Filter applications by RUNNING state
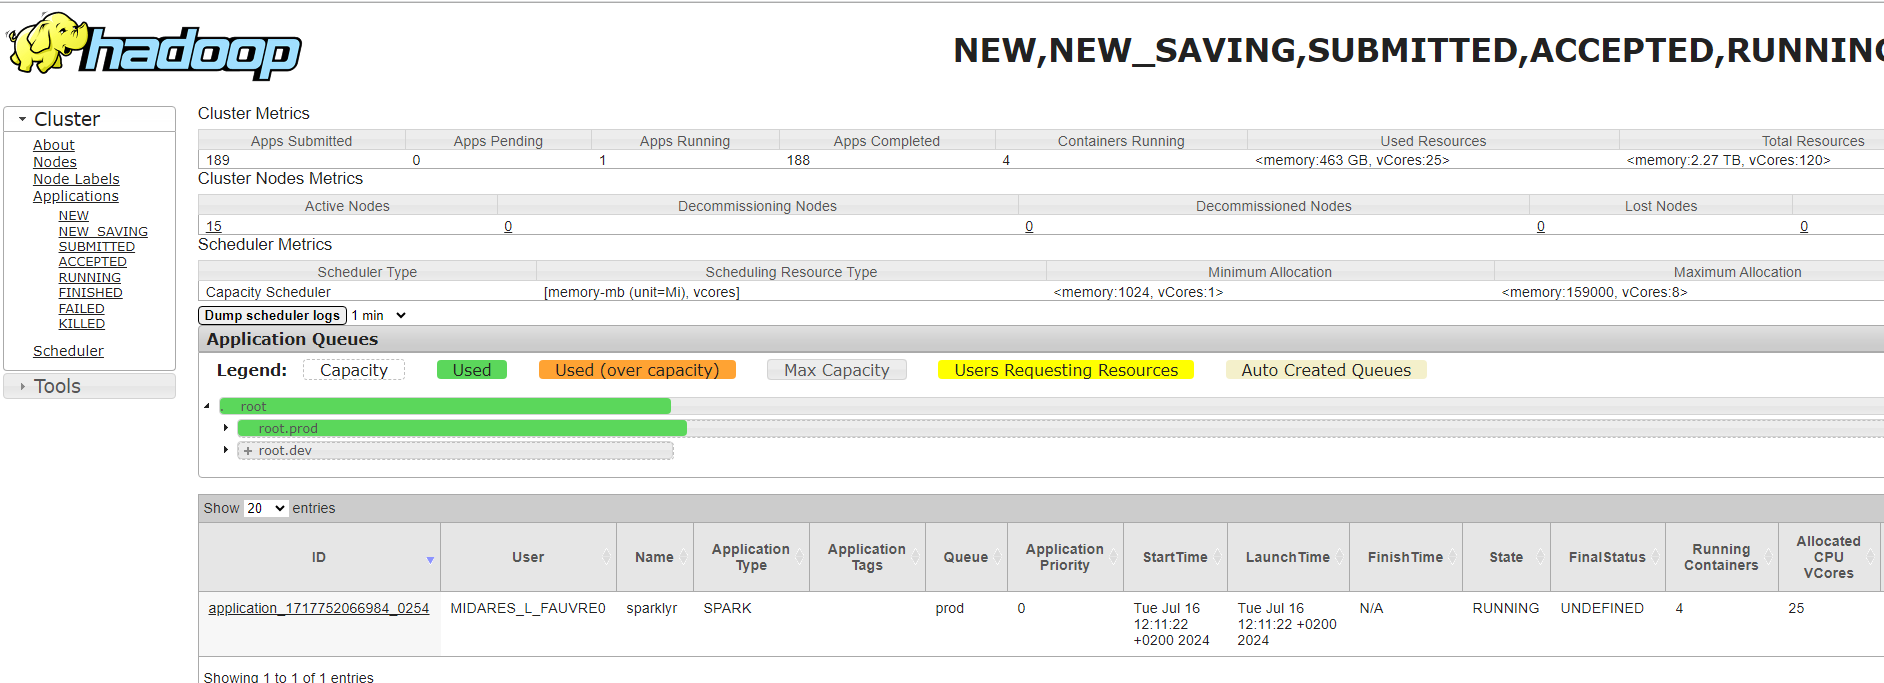Image resolution: width=1884 pixels, height=683 pixels. point(89,278)
